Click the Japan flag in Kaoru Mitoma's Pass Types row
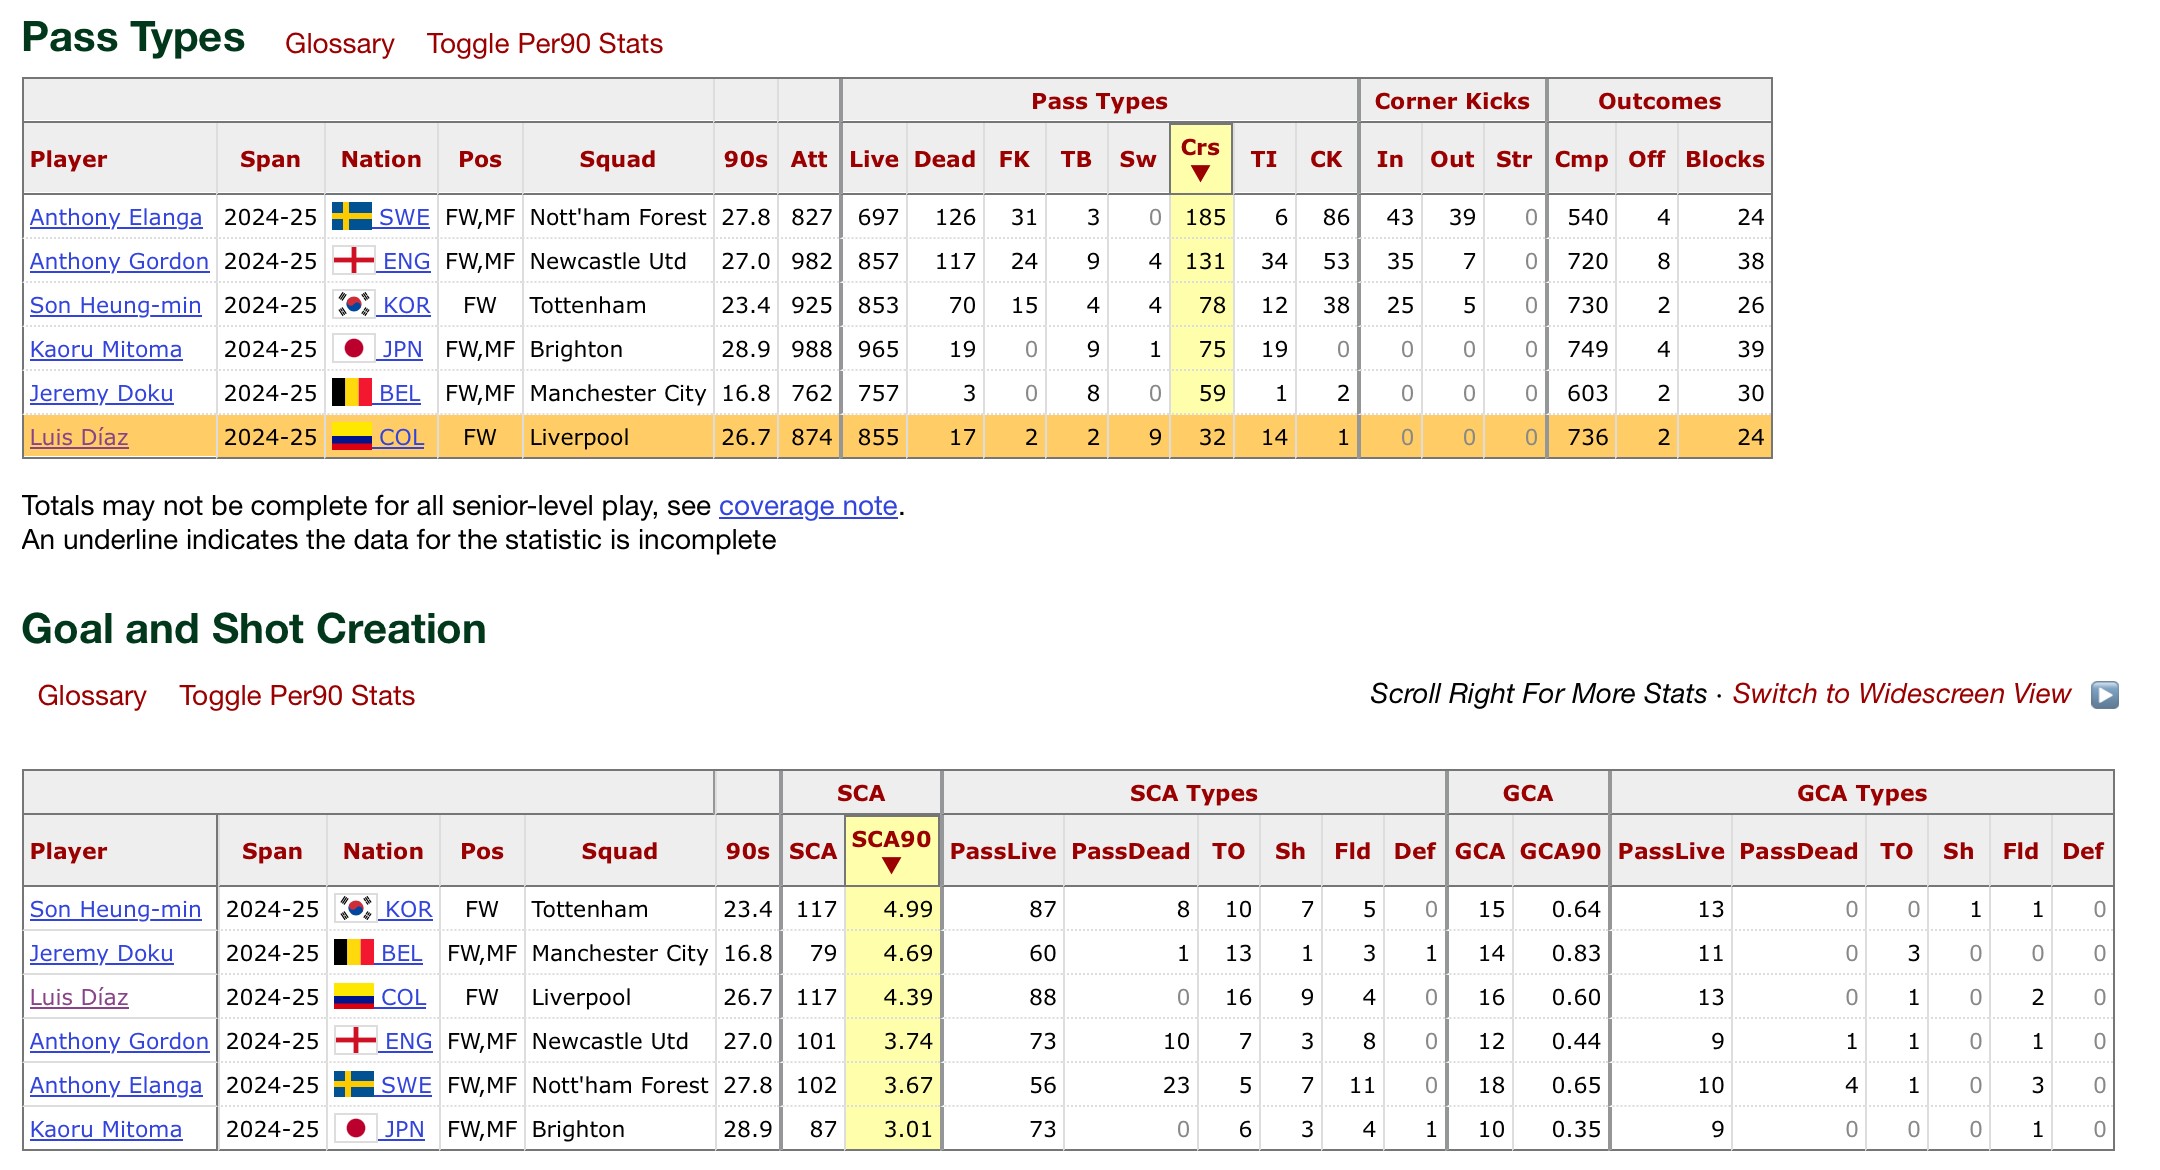Image resolution: width=2160 pixels, height=1170 pixels. point(353,349)
